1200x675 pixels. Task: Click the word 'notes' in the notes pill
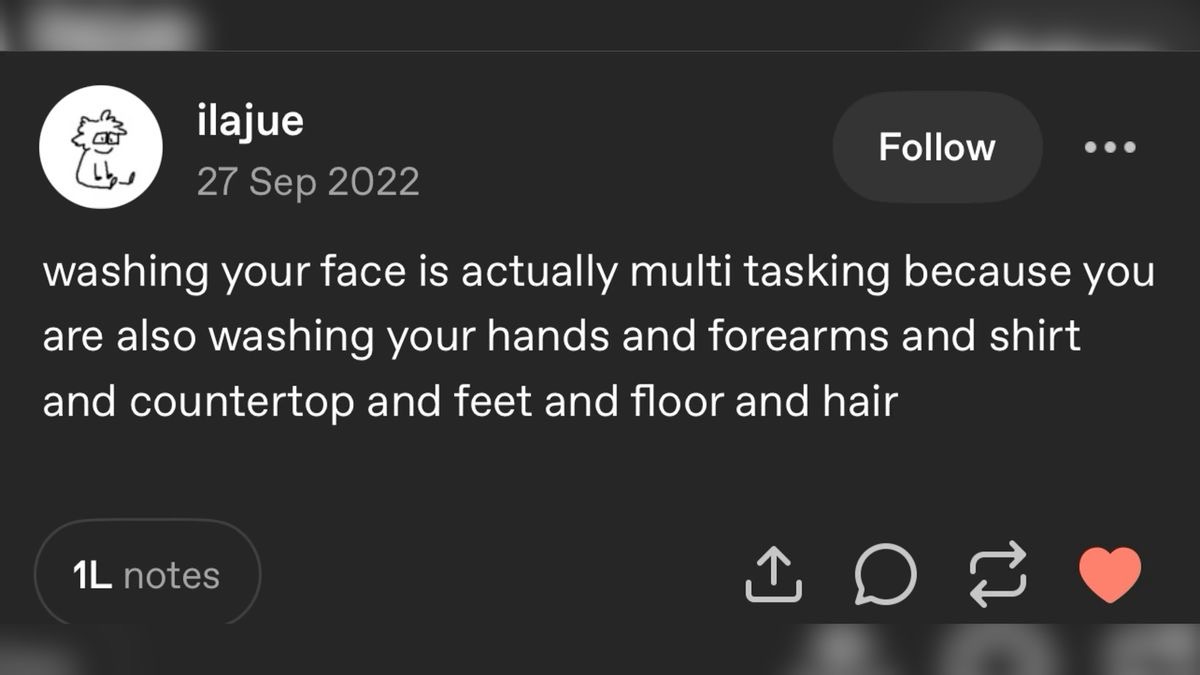pos(171,576)
